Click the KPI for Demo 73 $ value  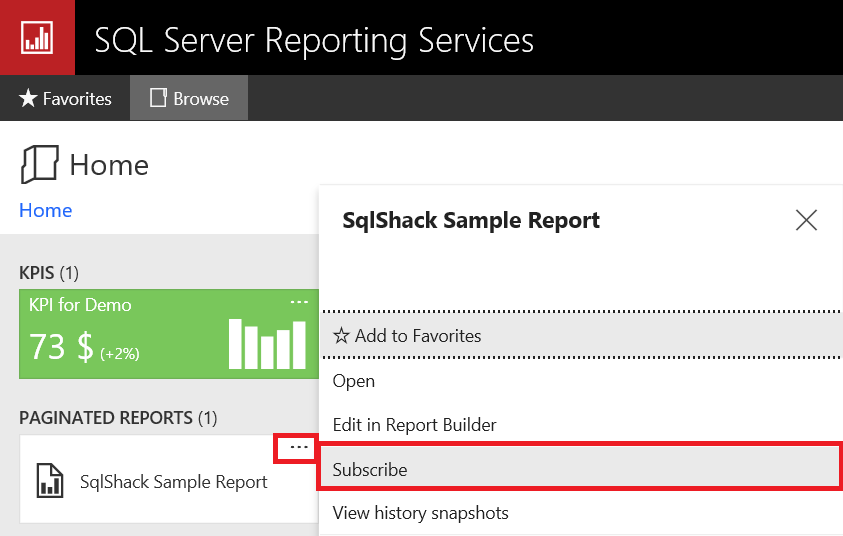pyautogui.click(x=61, y=346)
